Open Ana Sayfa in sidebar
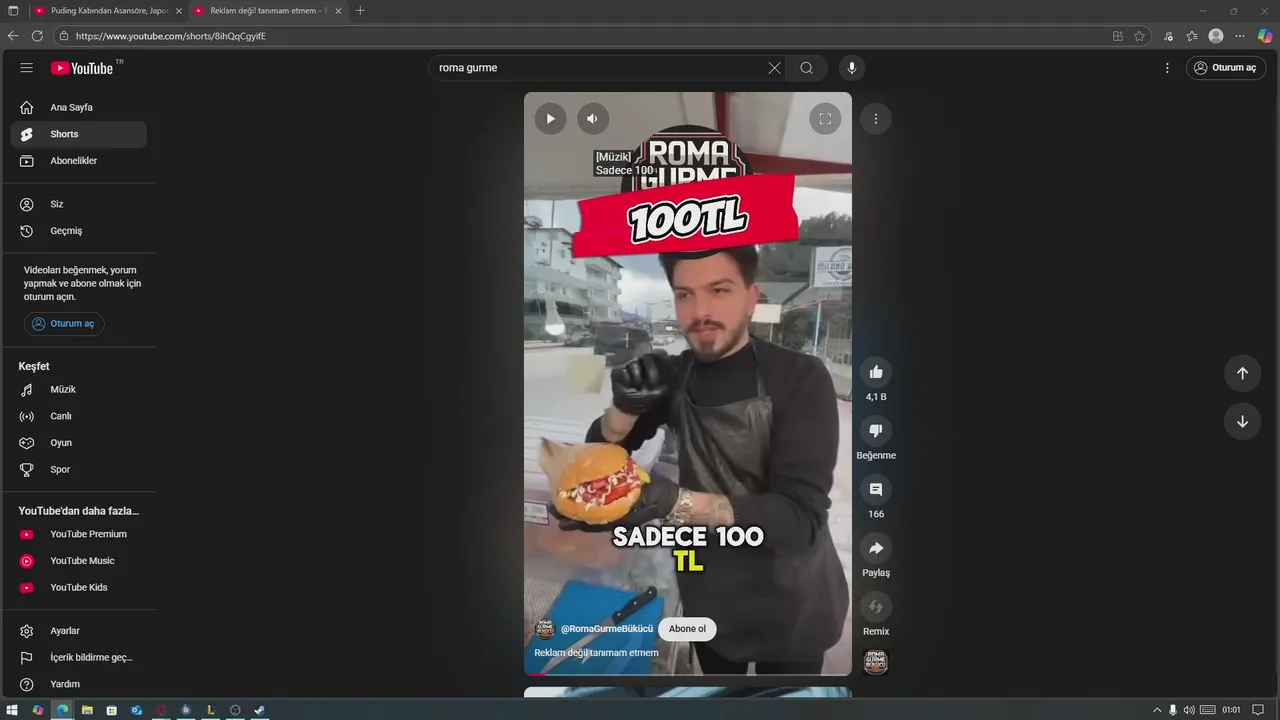Screen dimensions: 1280x720 click(x=79, y=107)
